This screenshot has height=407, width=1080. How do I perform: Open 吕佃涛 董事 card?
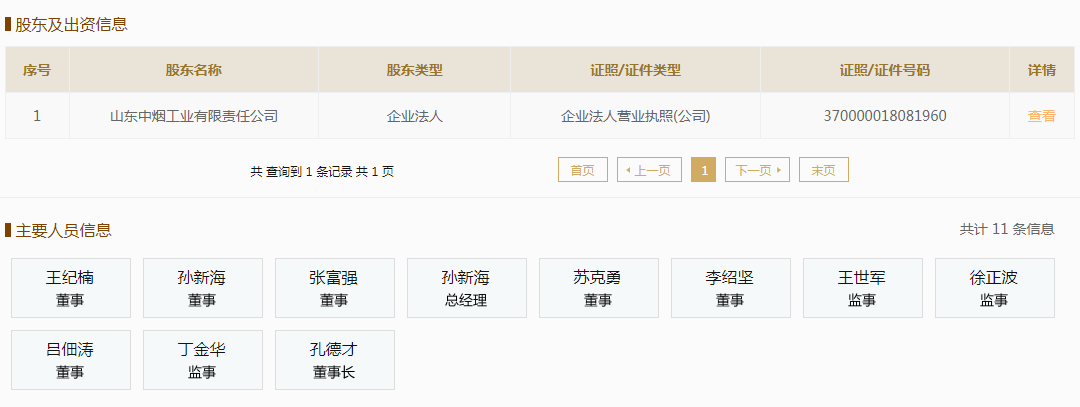pos(70,360)
